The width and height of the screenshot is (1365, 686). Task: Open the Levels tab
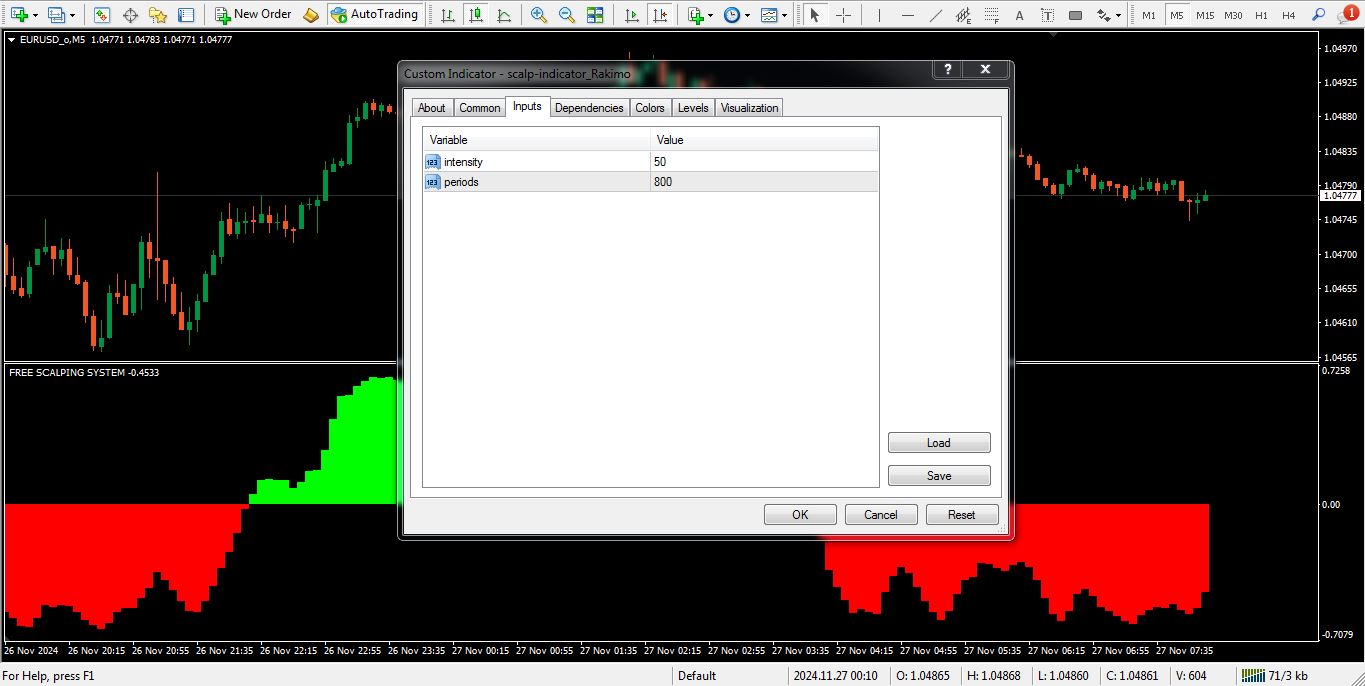click(692, 108)
